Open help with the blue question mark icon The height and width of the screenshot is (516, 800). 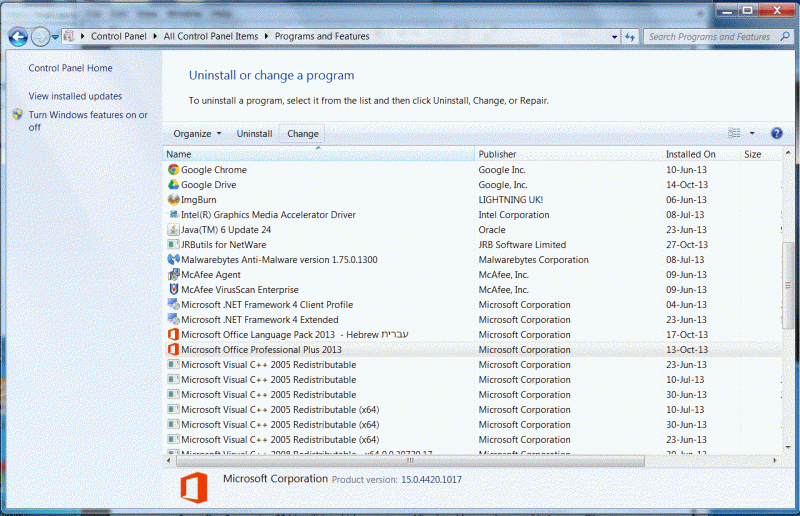pos(776,133)
